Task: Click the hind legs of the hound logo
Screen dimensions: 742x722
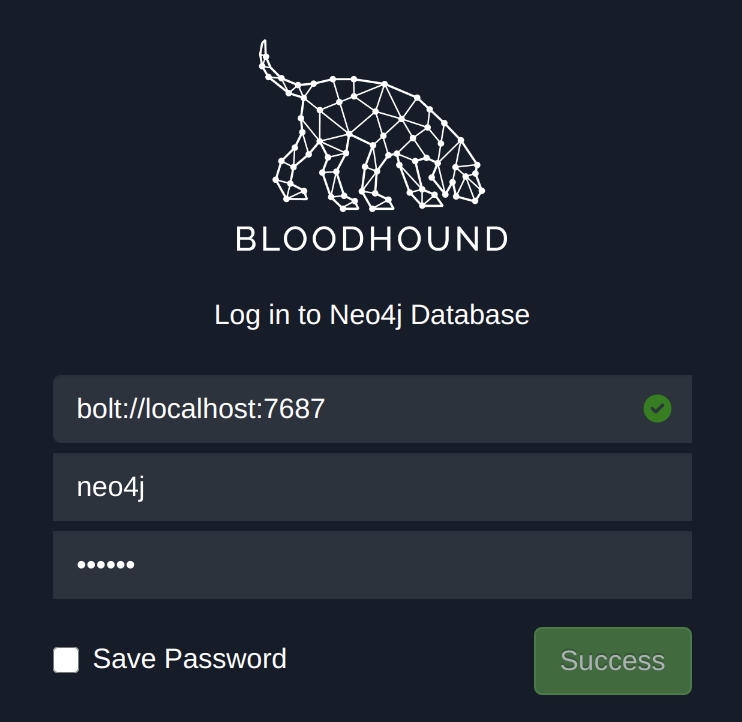Action: 298,172
